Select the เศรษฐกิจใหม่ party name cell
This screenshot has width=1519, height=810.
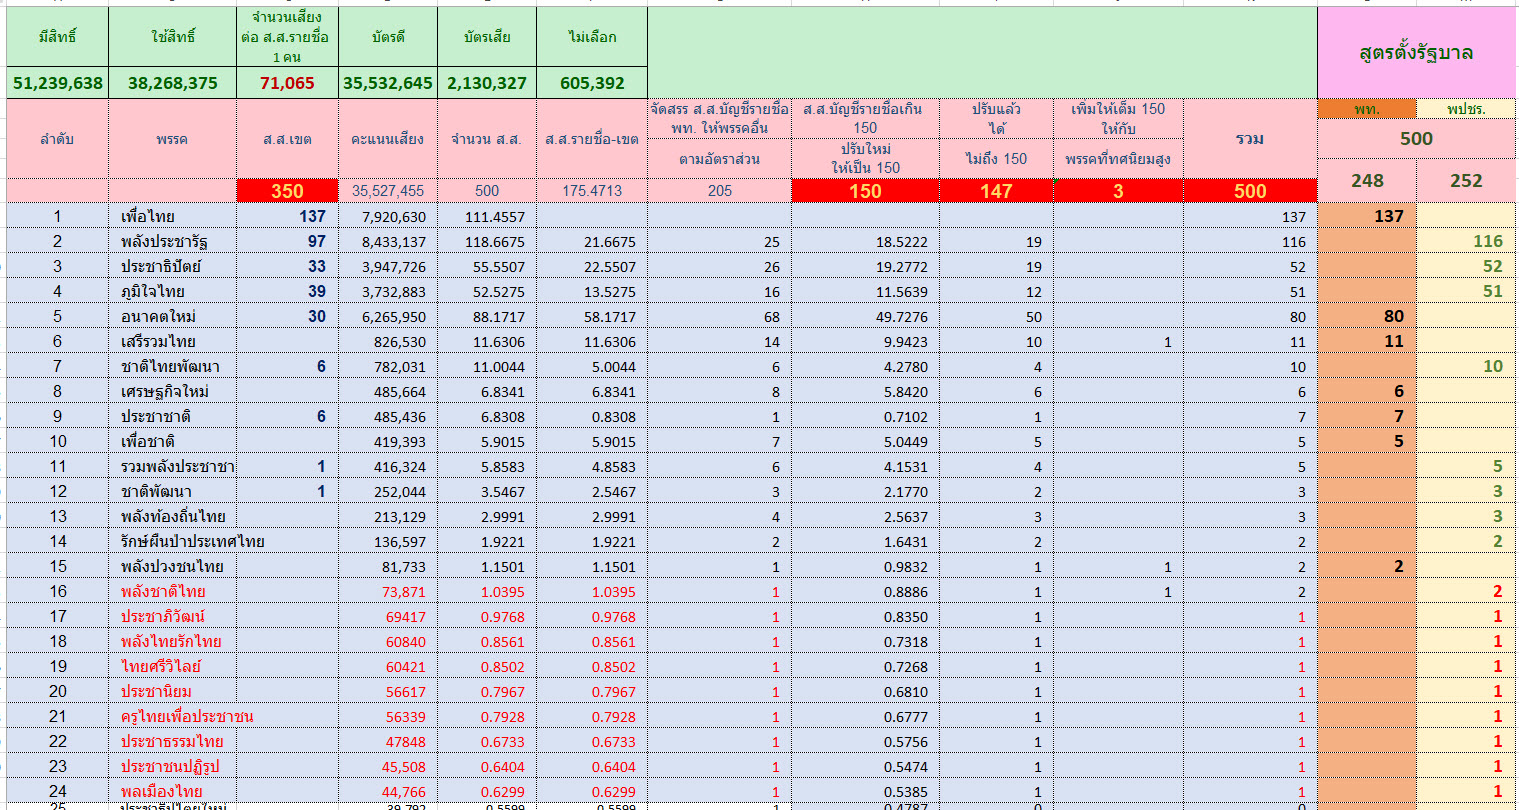[x=172, y=391]
